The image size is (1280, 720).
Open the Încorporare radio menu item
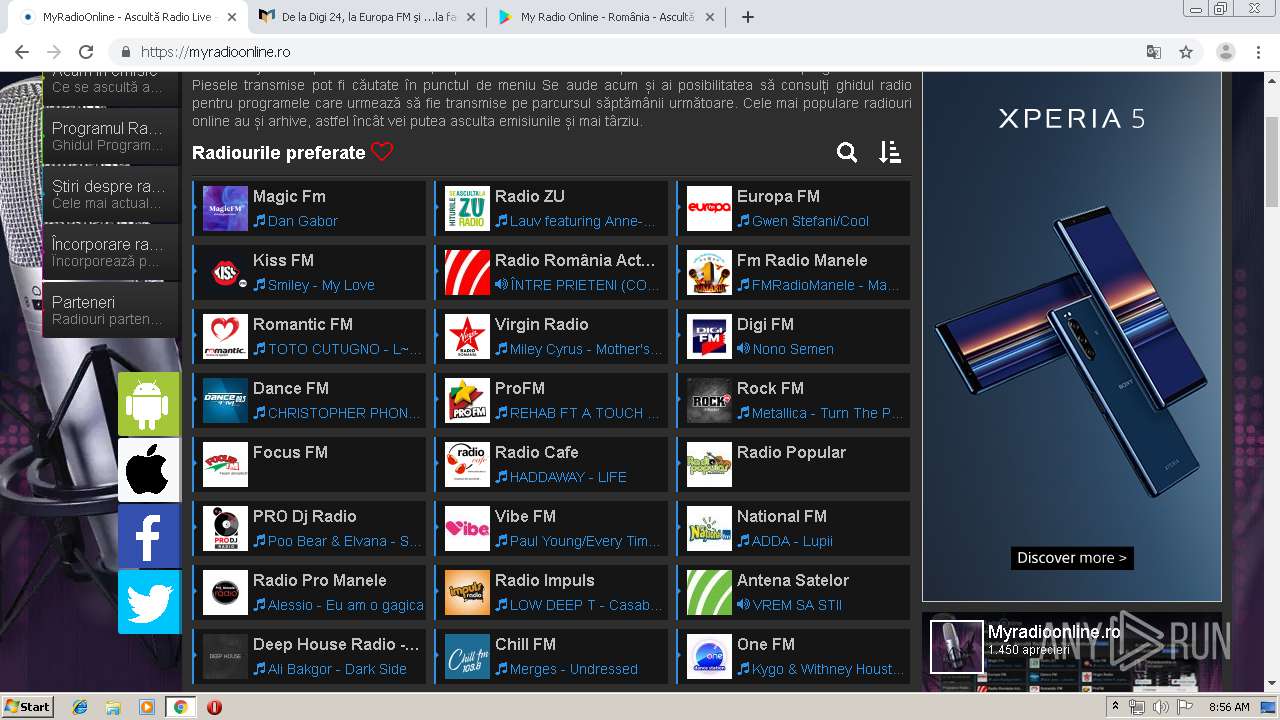(111, 252)
